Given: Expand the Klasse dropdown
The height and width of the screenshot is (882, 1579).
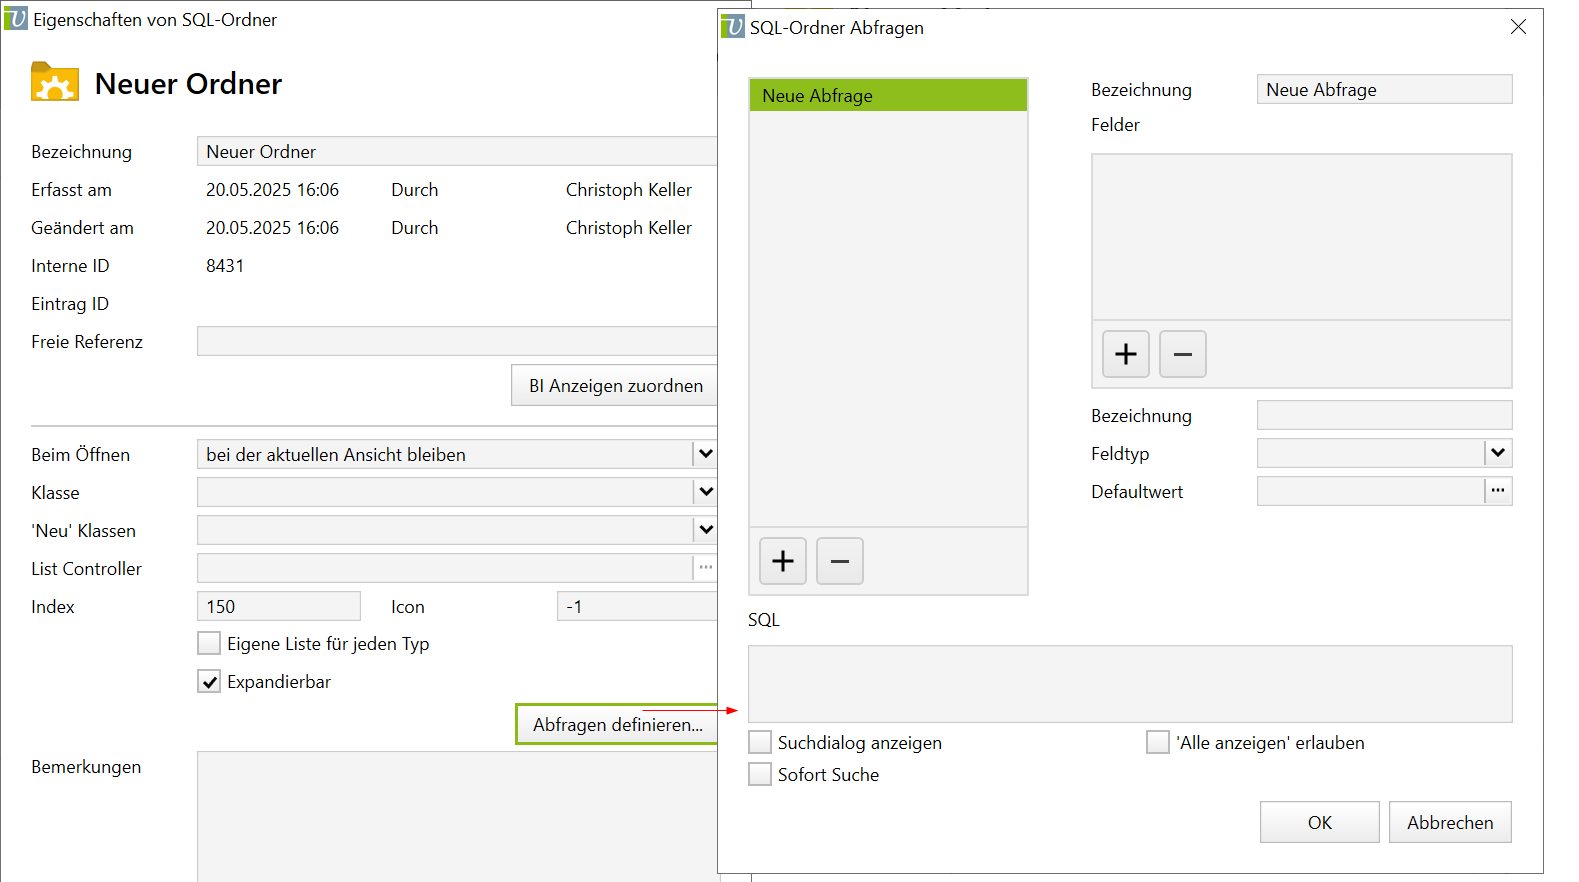Looking at the screenshot, I should tap(705, 492).
